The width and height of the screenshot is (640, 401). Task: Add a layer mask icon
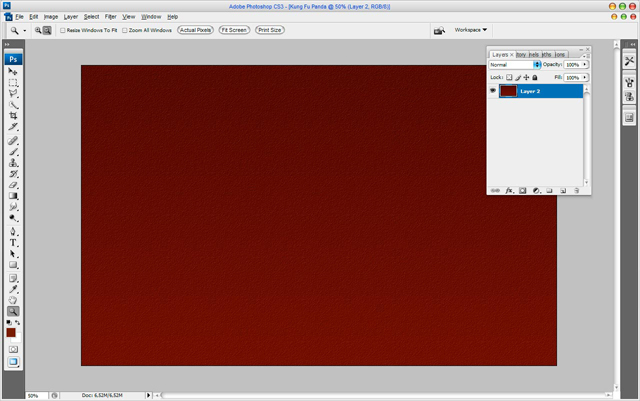(x=522, y=191)
